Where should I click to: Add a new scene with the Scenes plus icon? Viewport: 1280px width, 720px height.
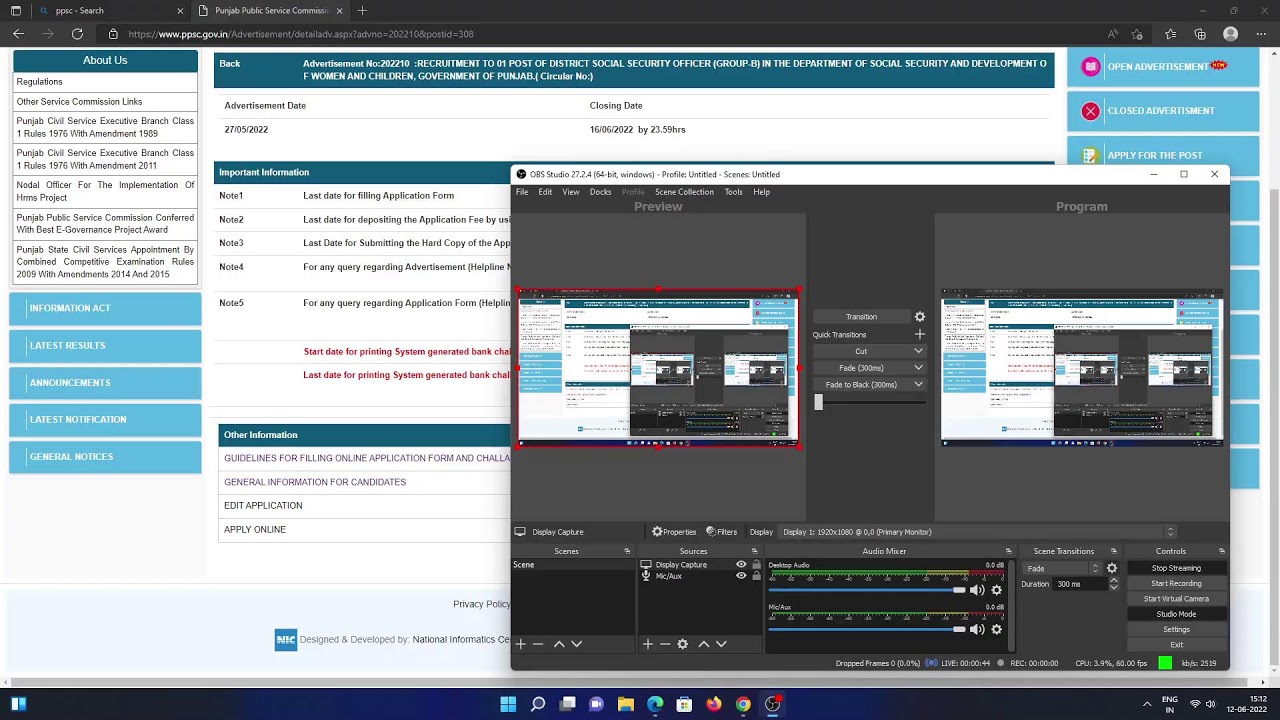(x=520, y=644)
